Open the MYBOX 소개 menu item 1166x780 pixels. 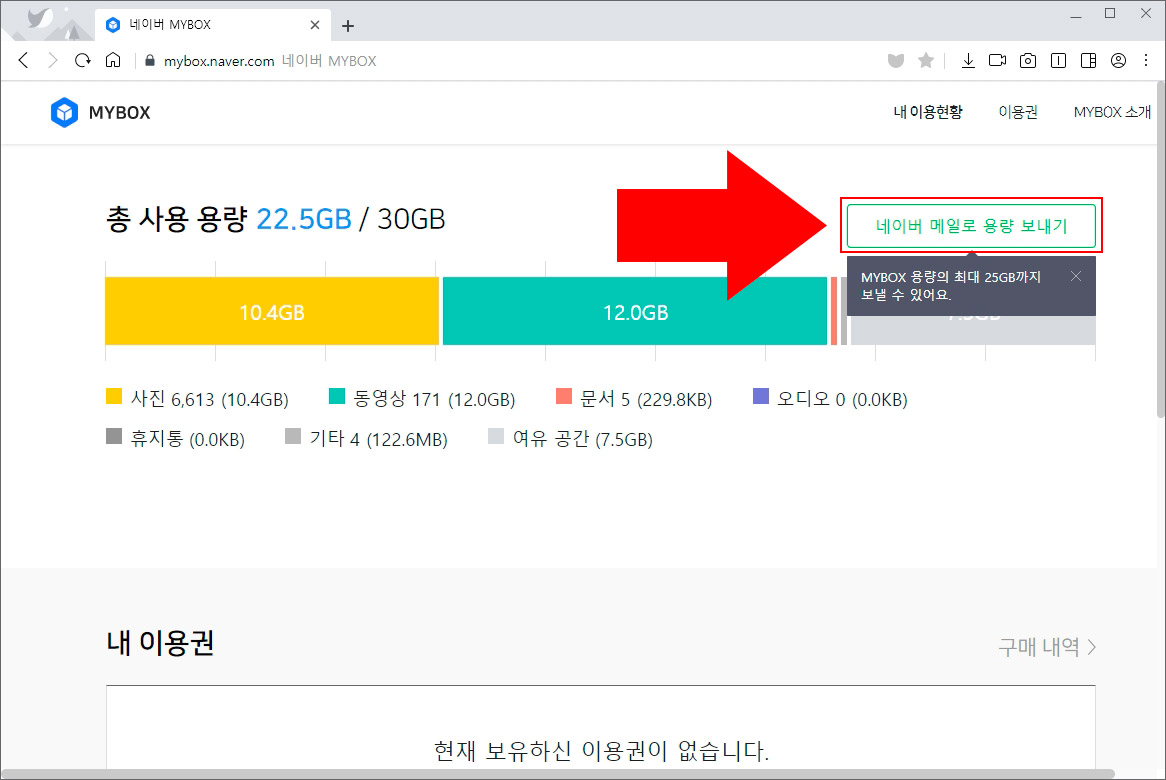(1111, 112)
